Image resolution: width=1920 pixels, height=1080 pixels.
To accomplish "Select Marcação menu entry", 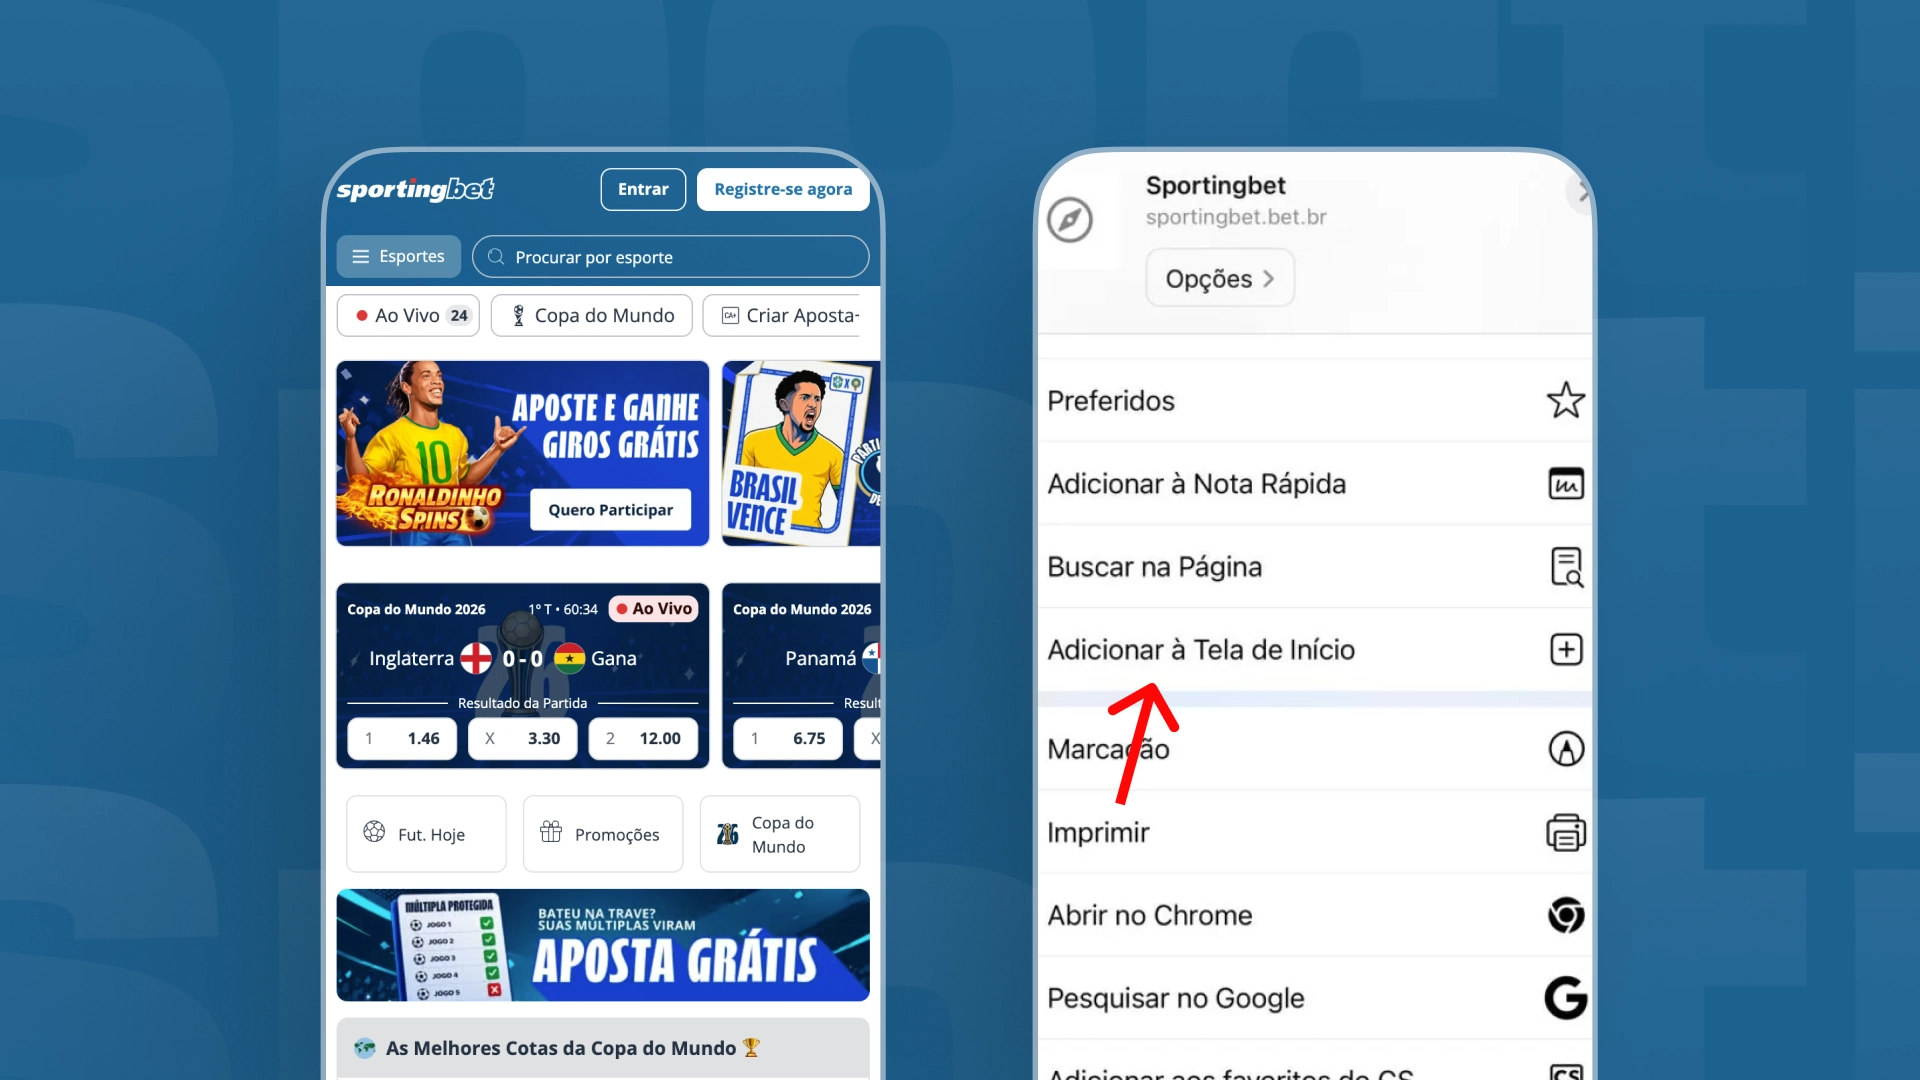I will (x=1315, y=749).
